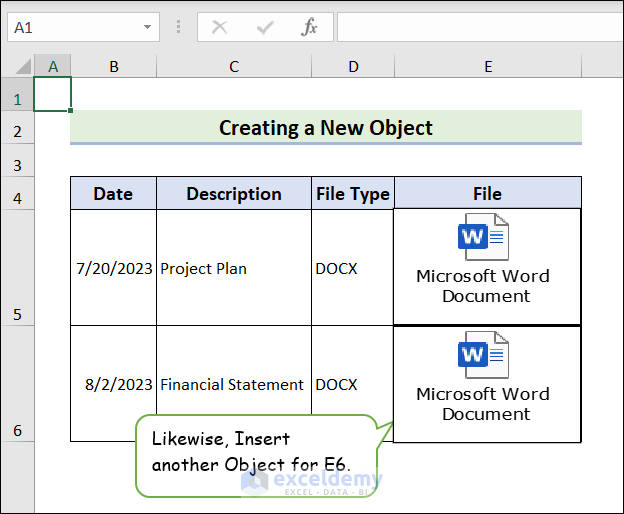Click the 'Creating a New Object' title cell
This screenshot has height=514, width=624.
point(326,128)
